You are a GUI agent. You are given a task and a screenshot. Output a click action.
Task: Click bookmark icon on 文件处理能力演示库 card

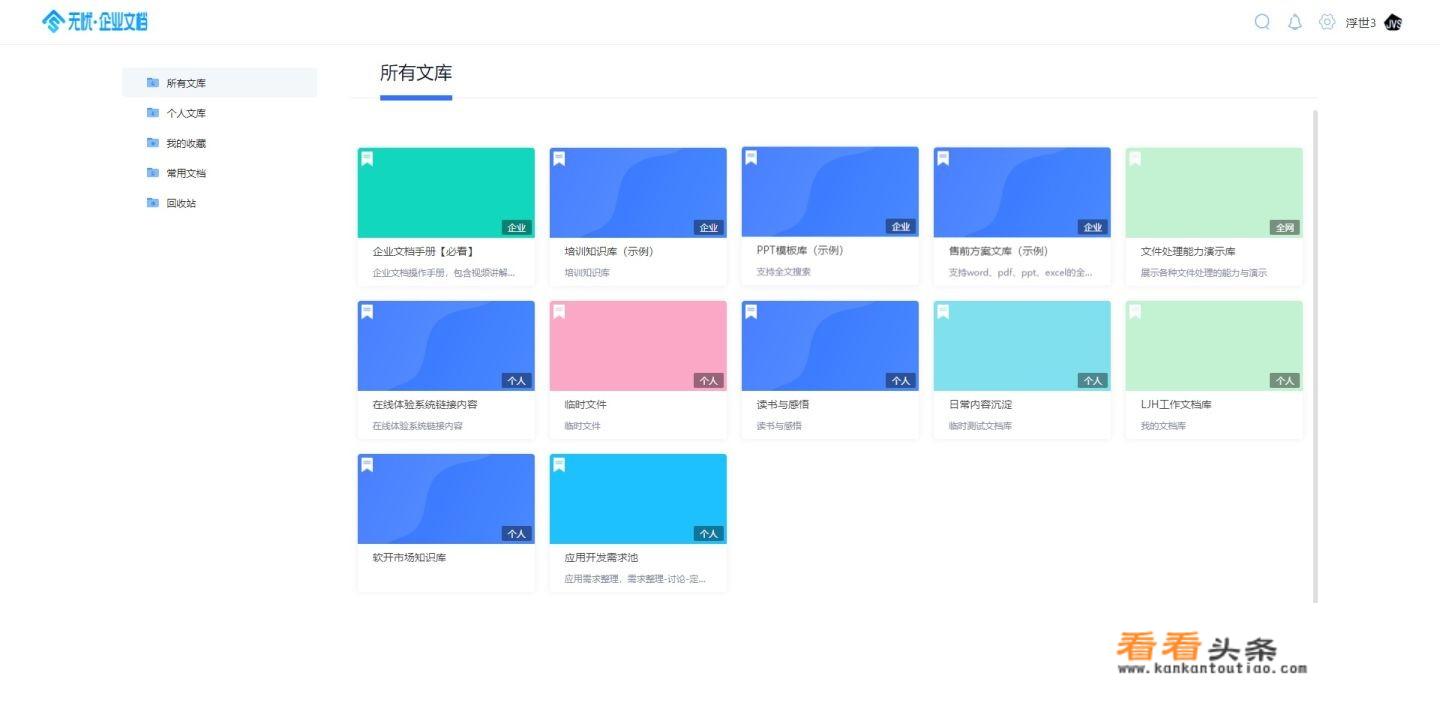[x=1135, y=158]
